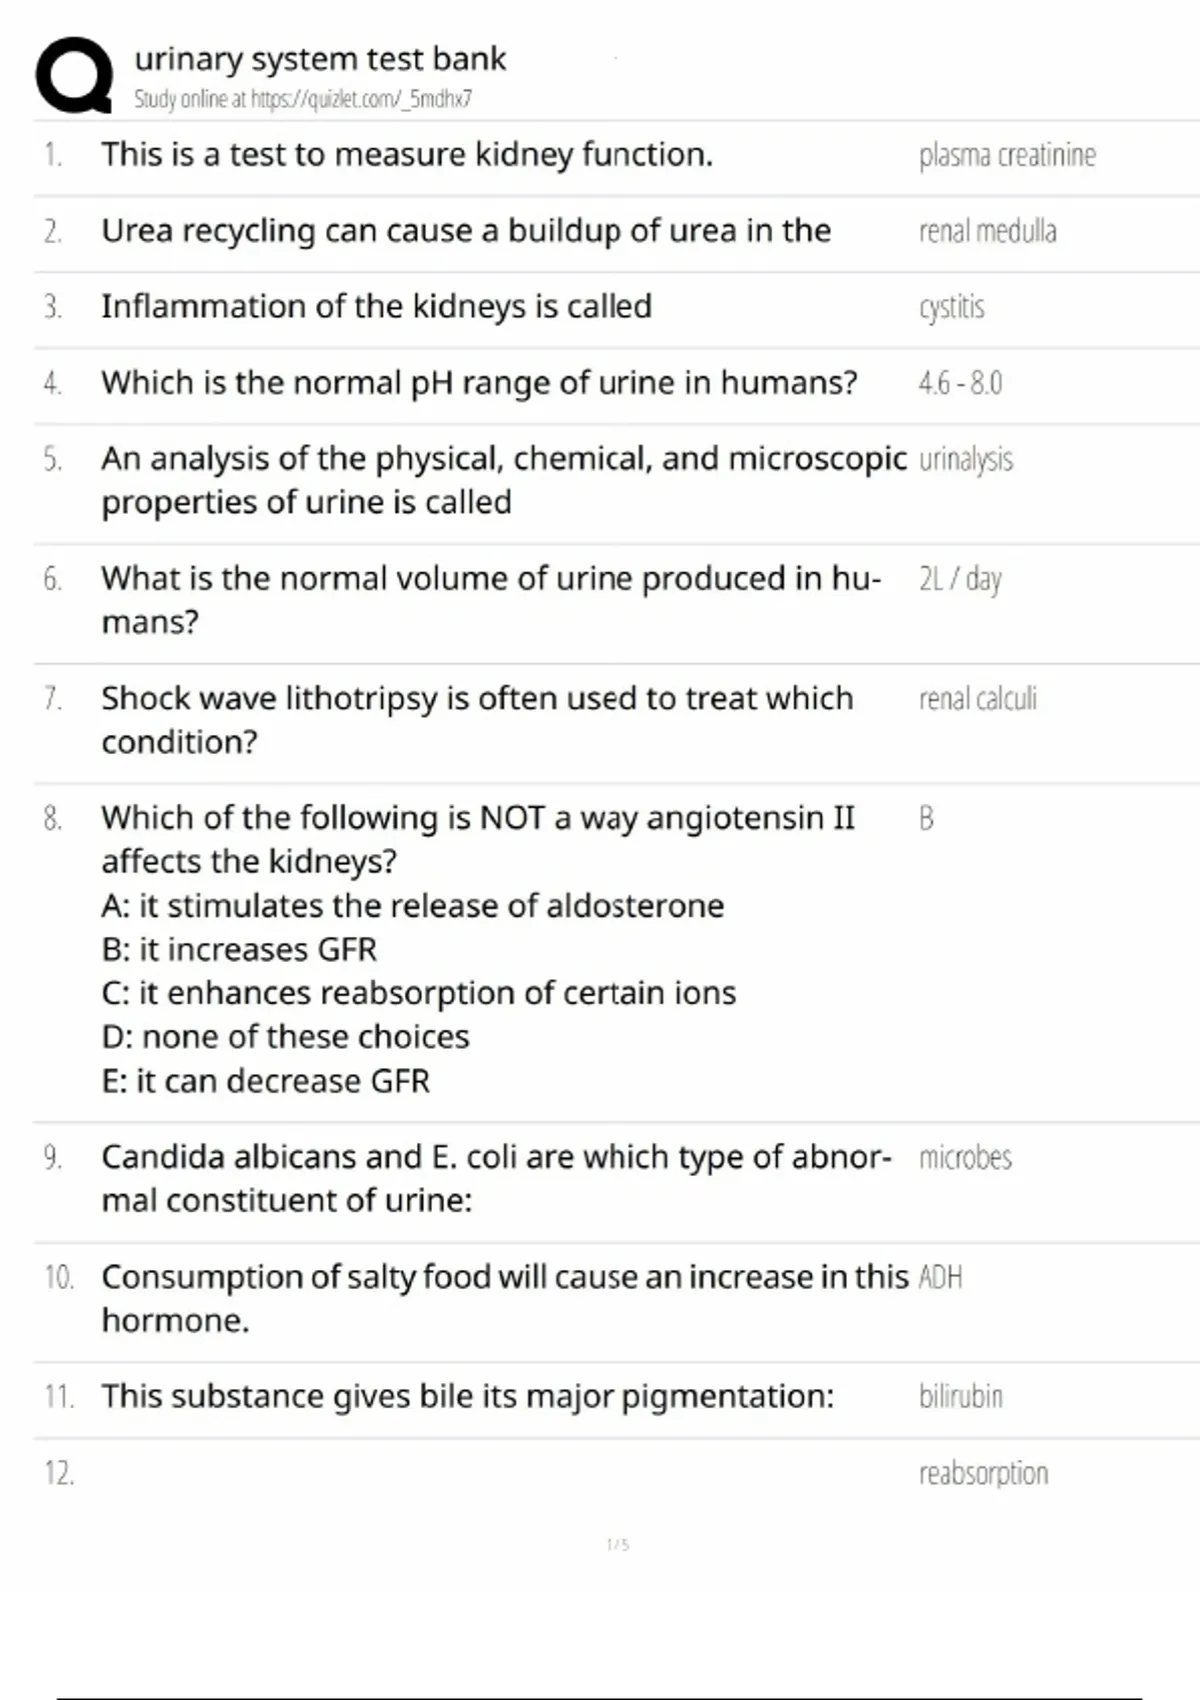This screenshot has height=1700, width=1200.
Task: Click the '2L / day' answer
Action: (x=960, y=579)
